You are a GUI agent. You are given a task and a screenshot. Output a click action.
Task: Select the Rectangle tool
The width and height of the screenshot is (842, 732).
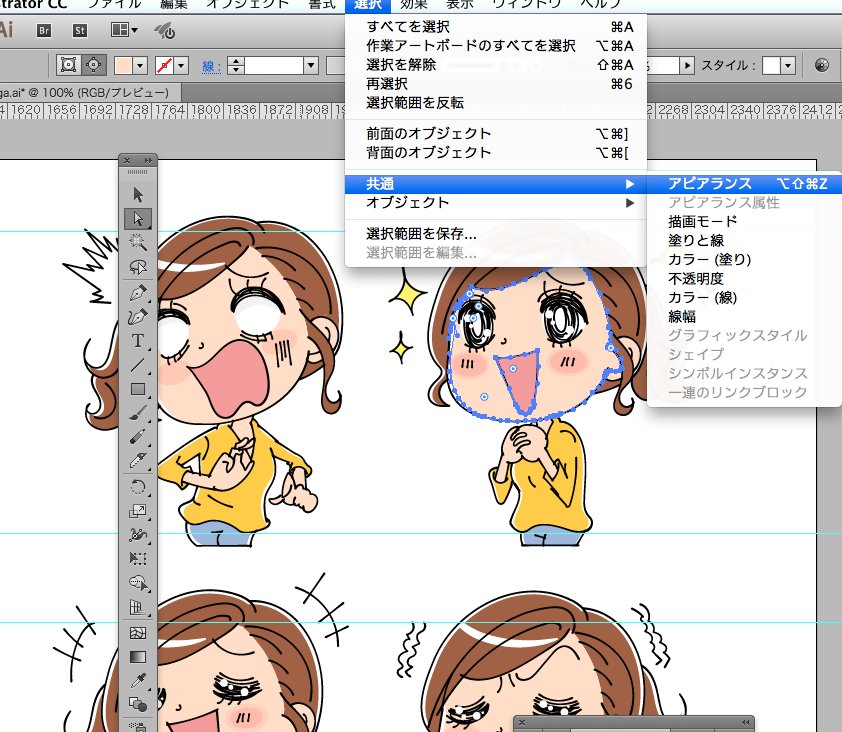tap(138, 389)
